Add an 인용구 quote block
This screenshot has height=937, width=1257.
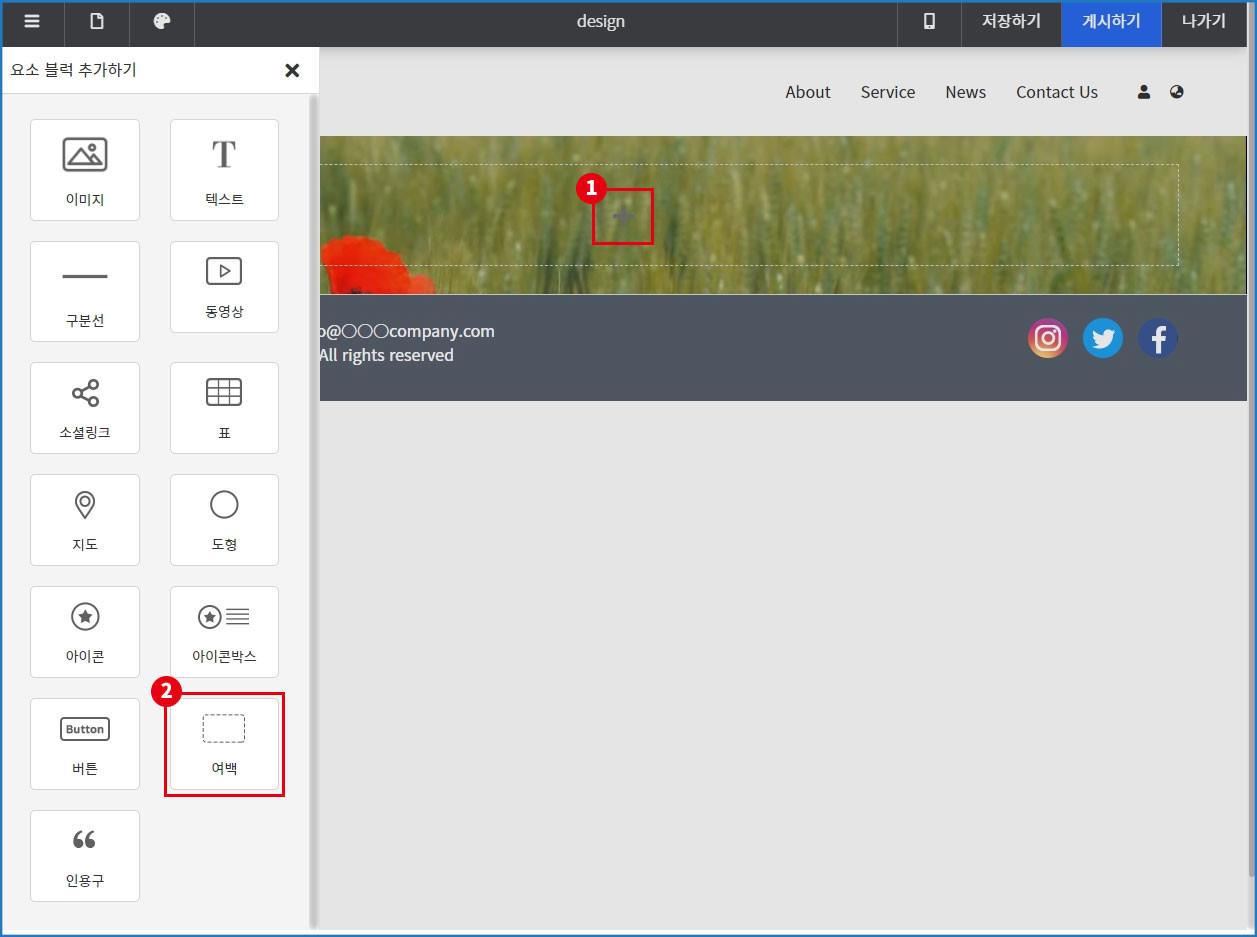point(85,856)
